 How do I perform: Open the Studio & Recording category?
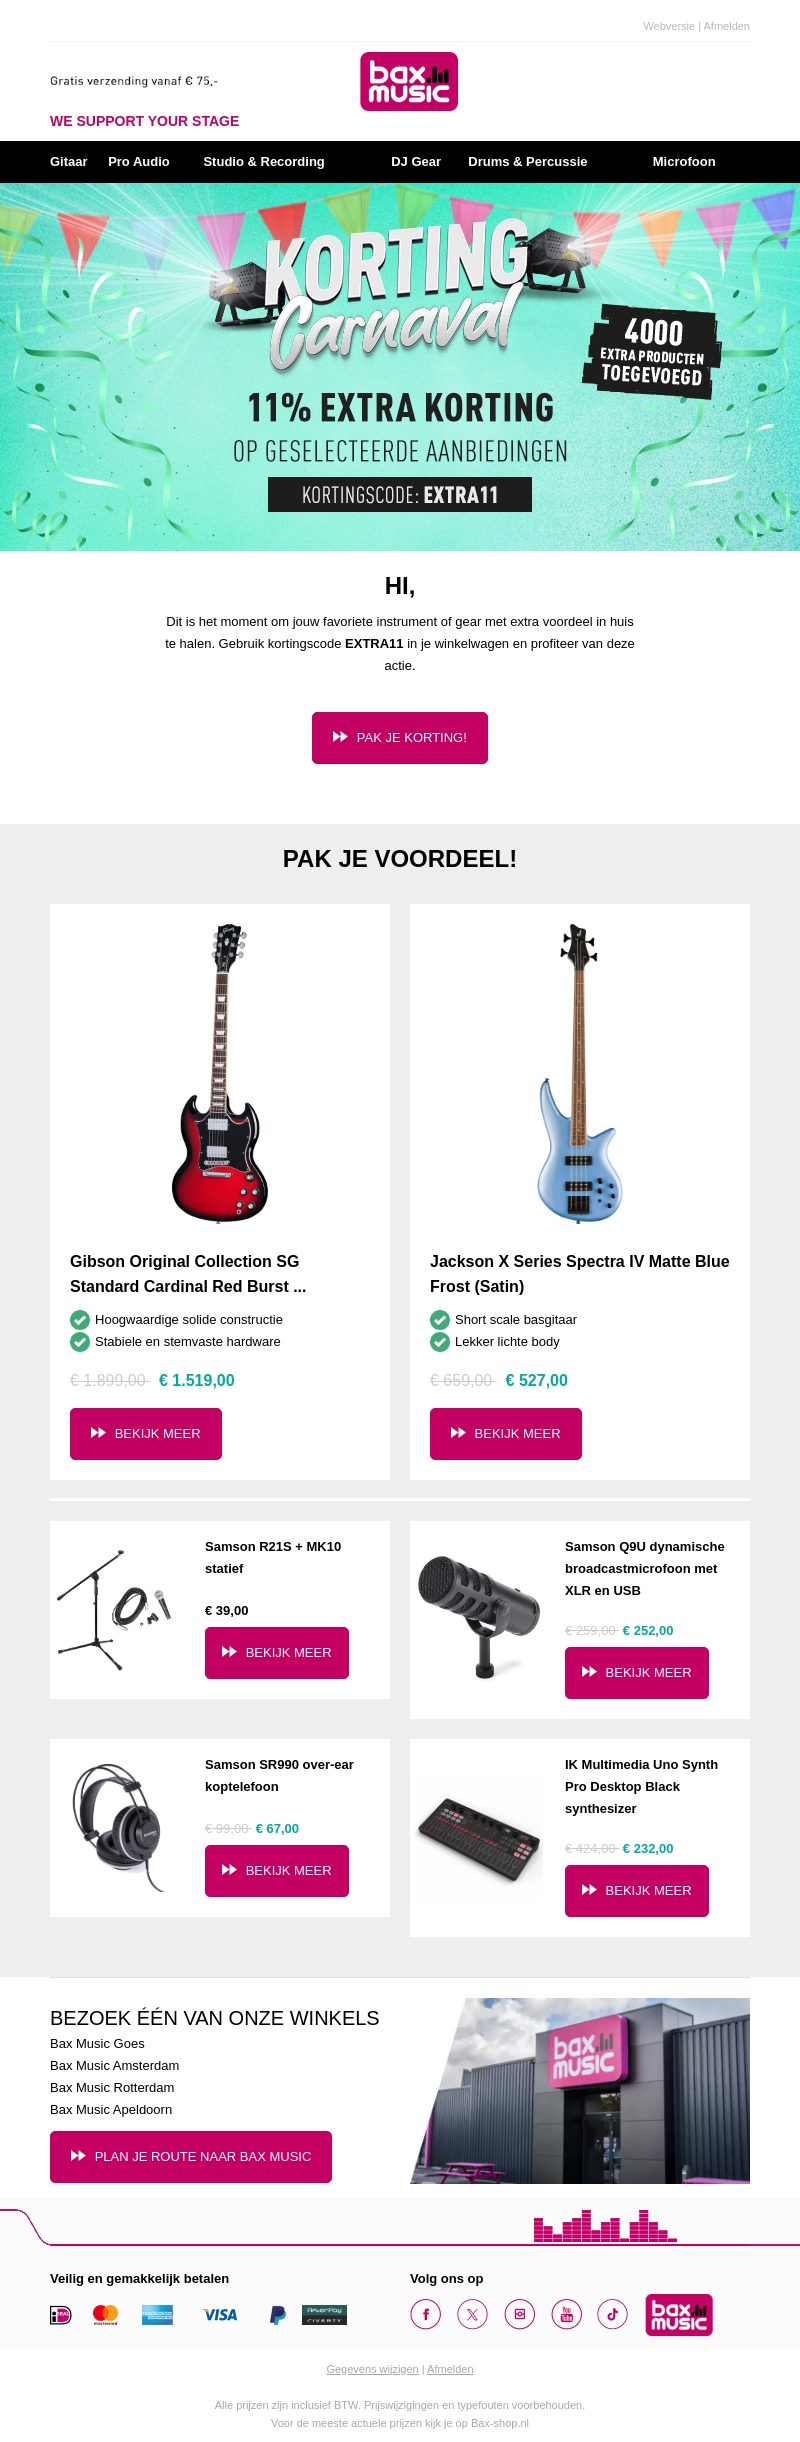[264, 161]
